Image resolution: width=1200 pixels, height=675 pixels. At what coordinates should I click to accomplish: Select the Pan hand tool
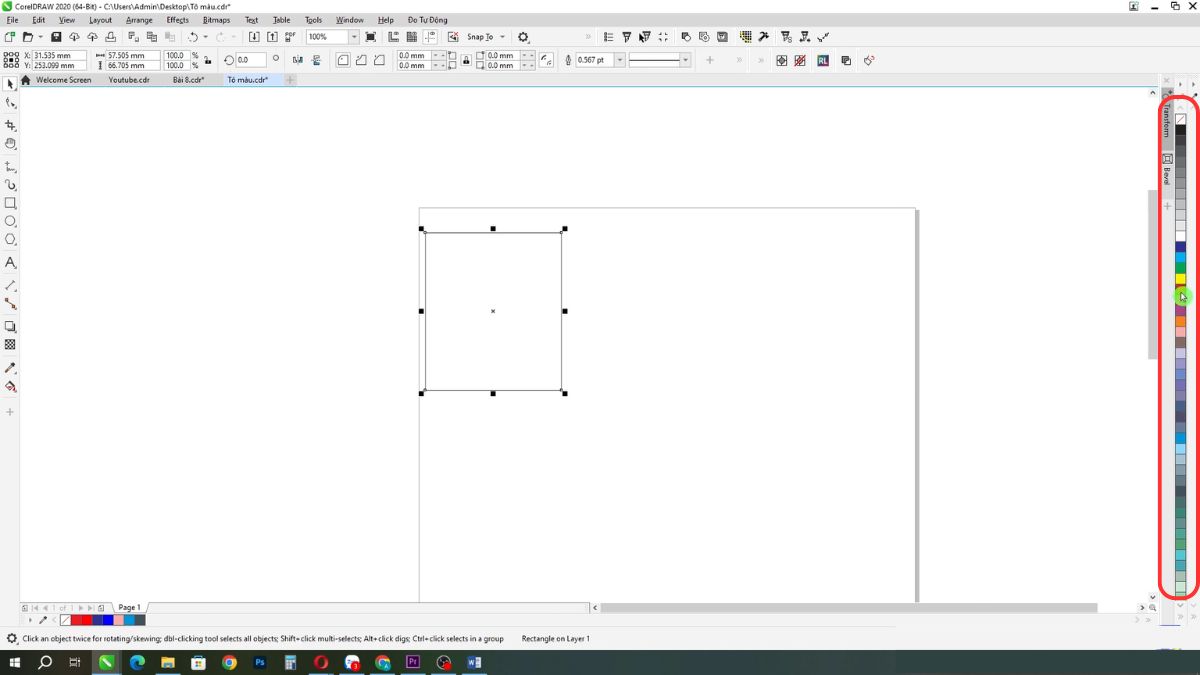(10, 144)
